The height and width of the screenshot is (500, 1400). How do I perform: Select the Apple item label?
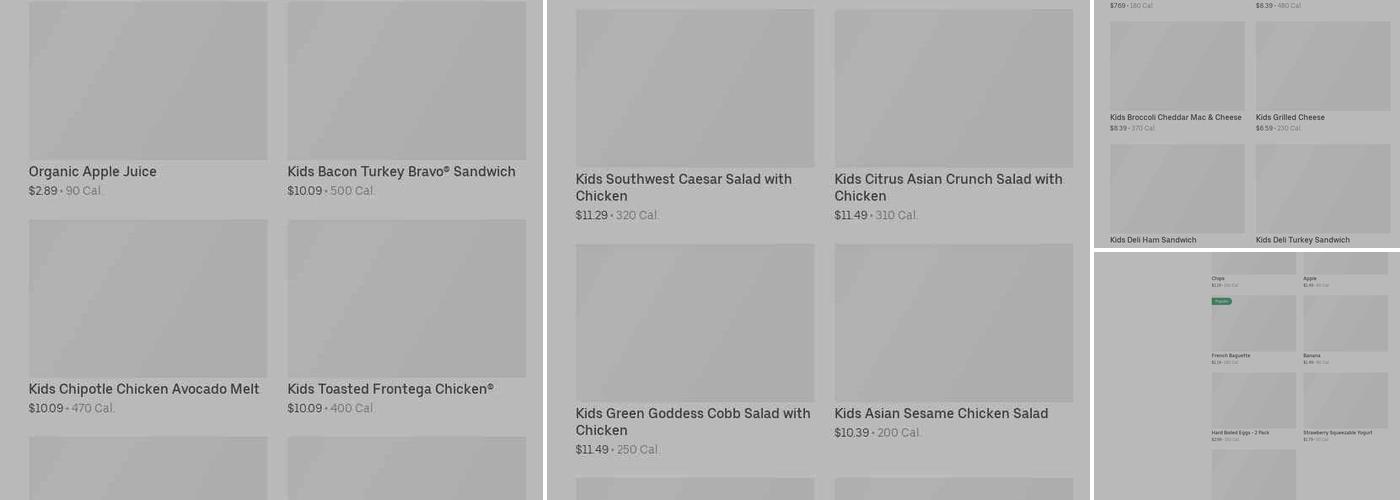click(1309, 279)
